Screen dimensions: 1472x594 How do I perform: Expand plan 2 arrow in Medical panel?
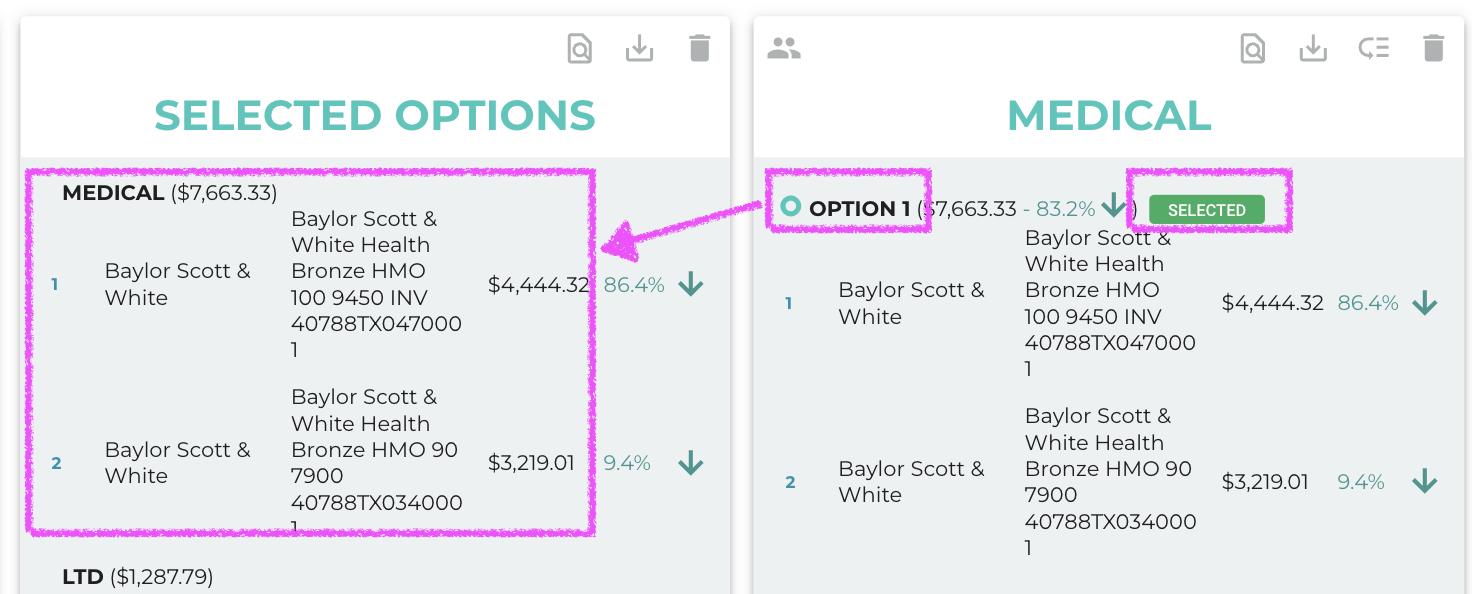click(x=1425, y=482)
